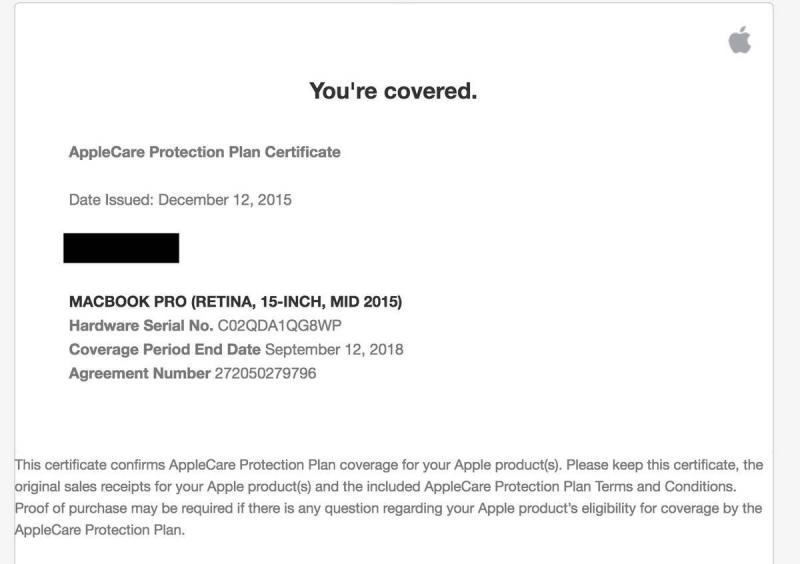Click the "Coverage Period End Date" label
800x564 pixels.
pos(165,350)
